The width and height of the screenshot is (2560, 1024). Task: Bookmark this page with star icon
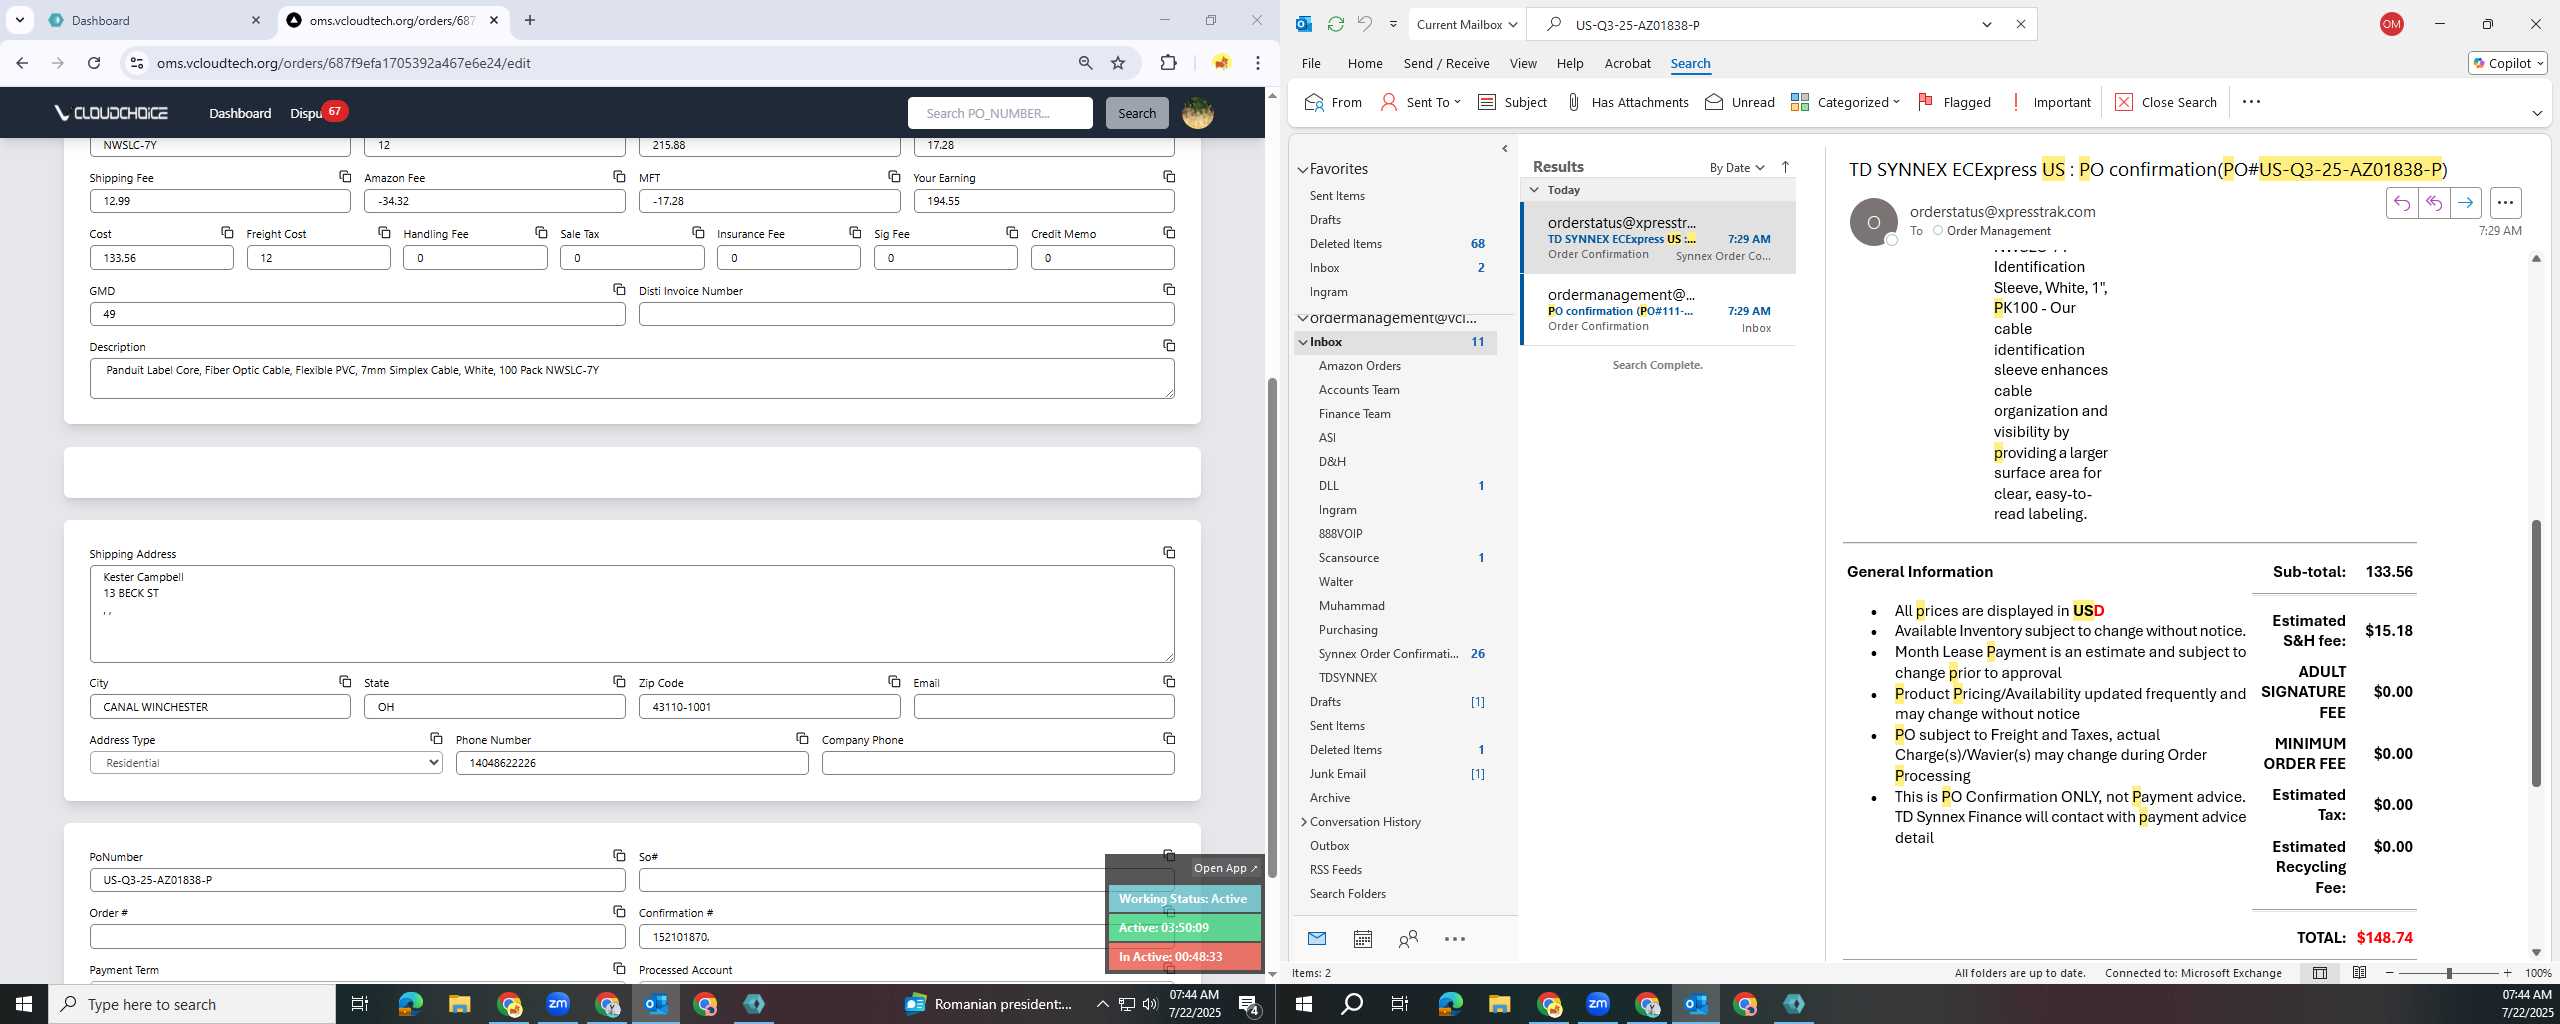coord(1118,63)
